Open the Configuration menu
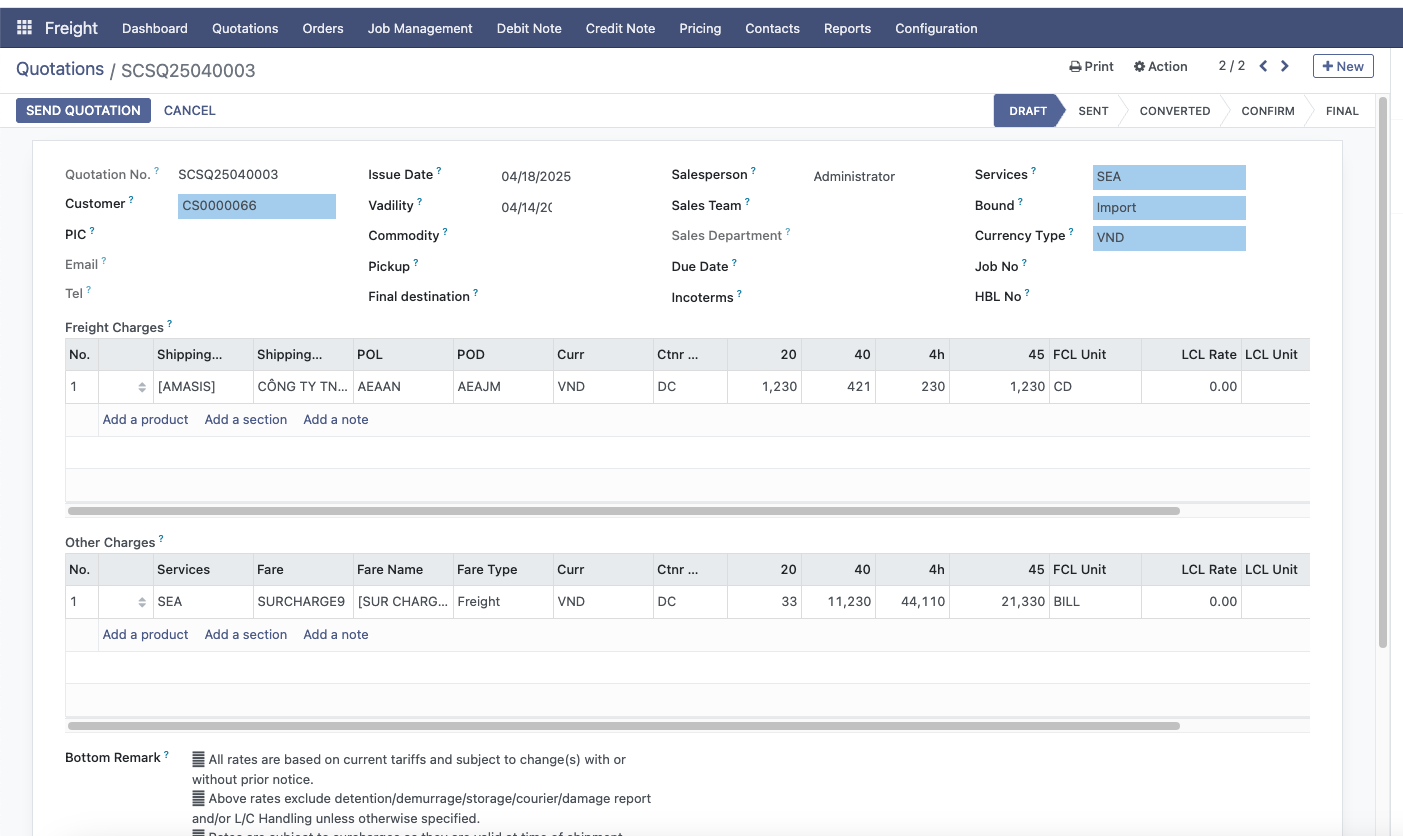The width and height of the screenshot is (1403, 836). click(x=936, y=28)
